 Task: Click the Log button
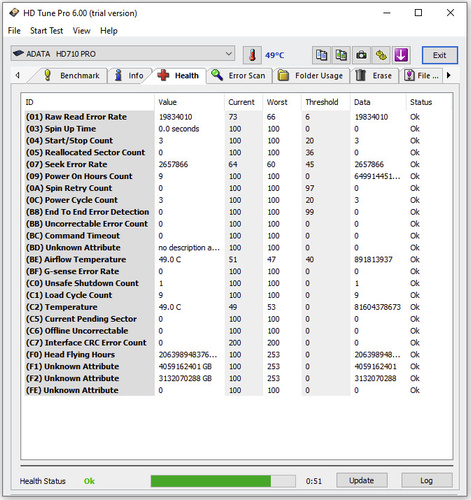pos(426,480)
